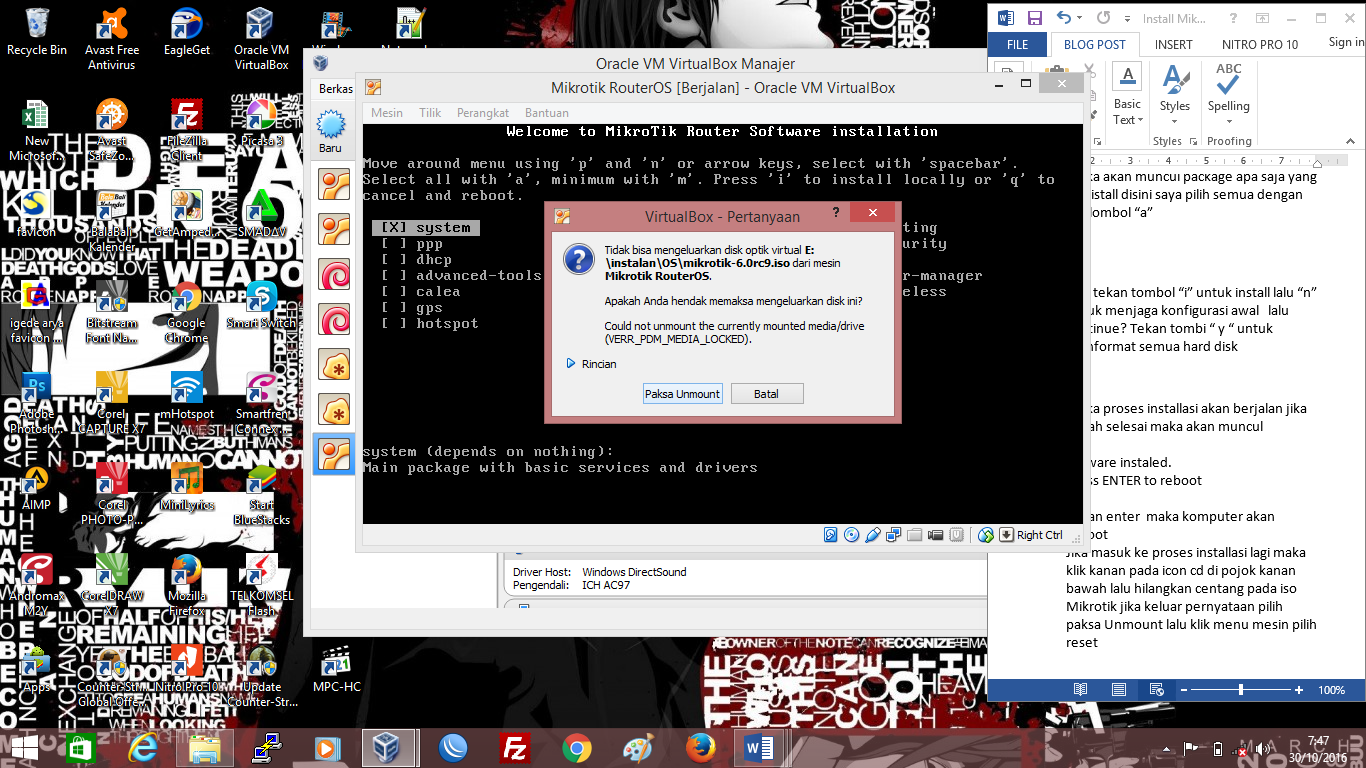The width and height of the screenshot is (1366, 768).
Task: Click the network adapters status icon
Action: (894, 535)
